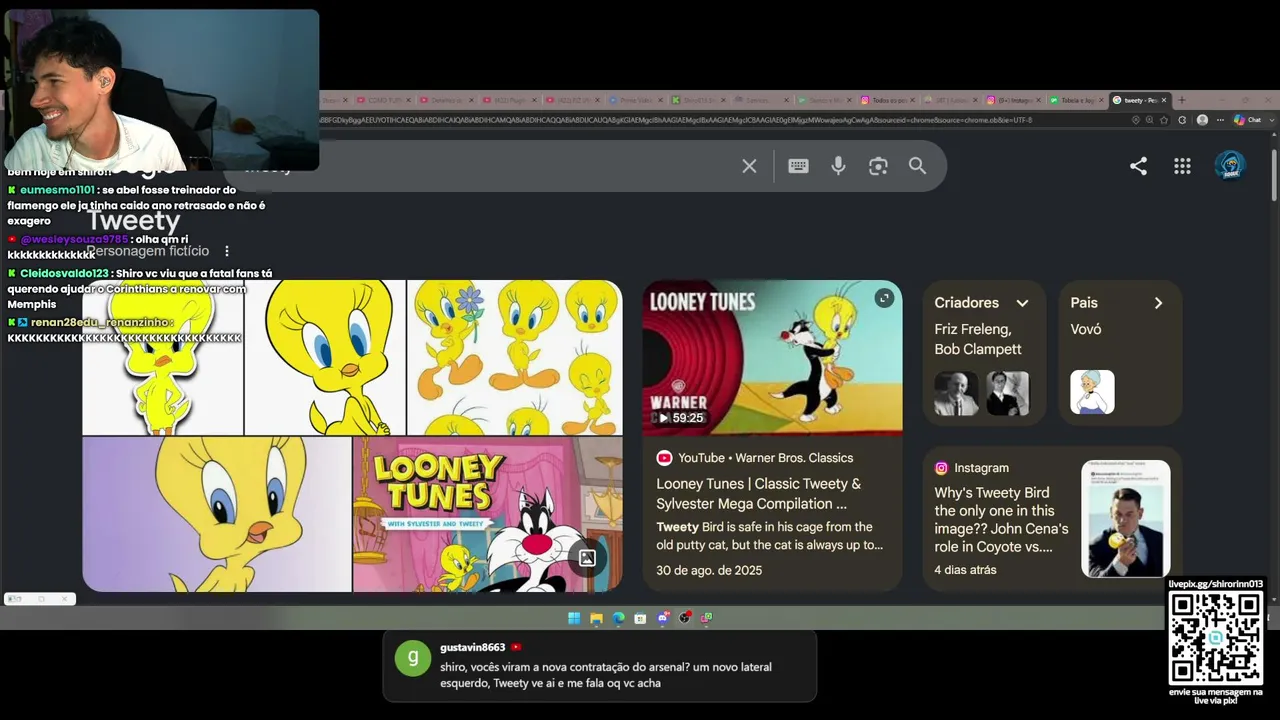
Task: Open John Cena Instagram post thumbnail
Action: pyautogui.click(x=1126, y=519)
